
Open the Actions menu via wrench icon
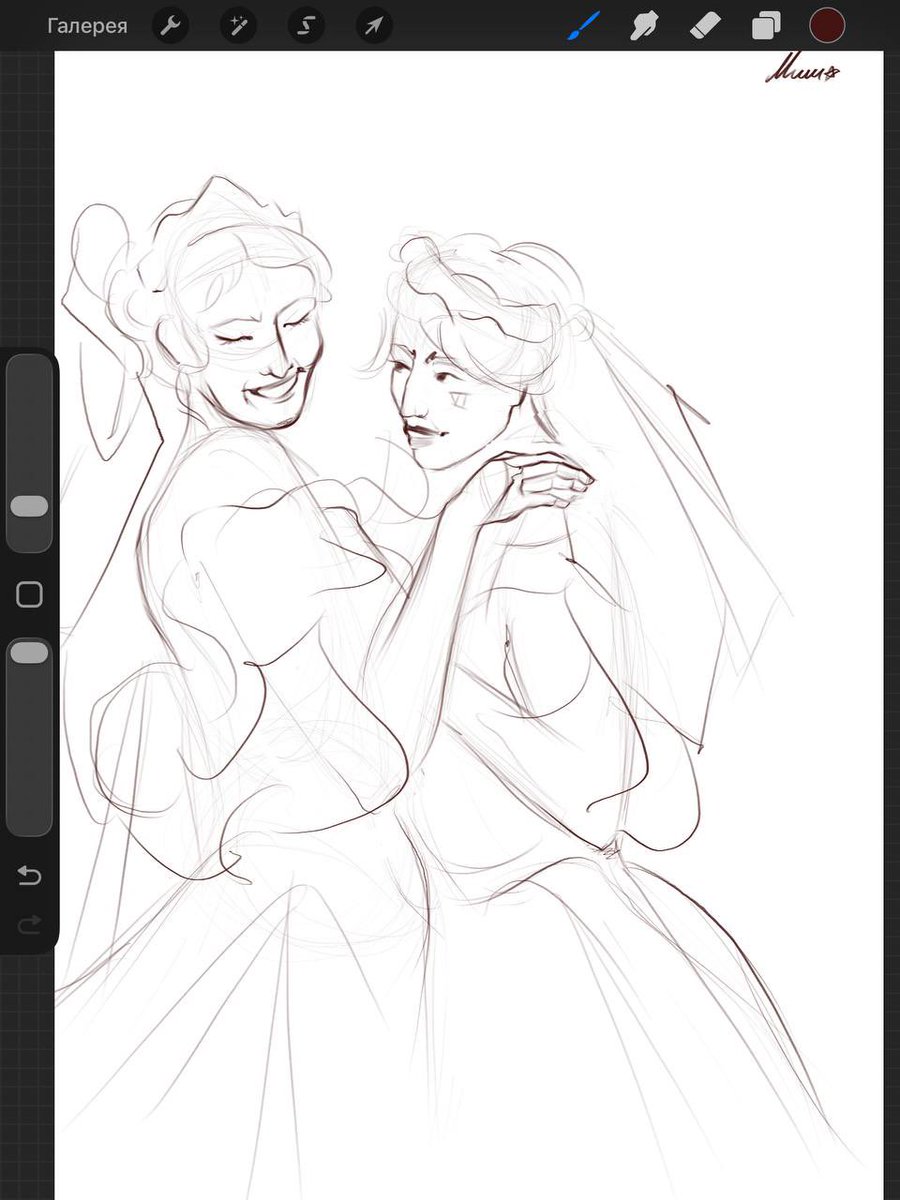pos(169,26)
